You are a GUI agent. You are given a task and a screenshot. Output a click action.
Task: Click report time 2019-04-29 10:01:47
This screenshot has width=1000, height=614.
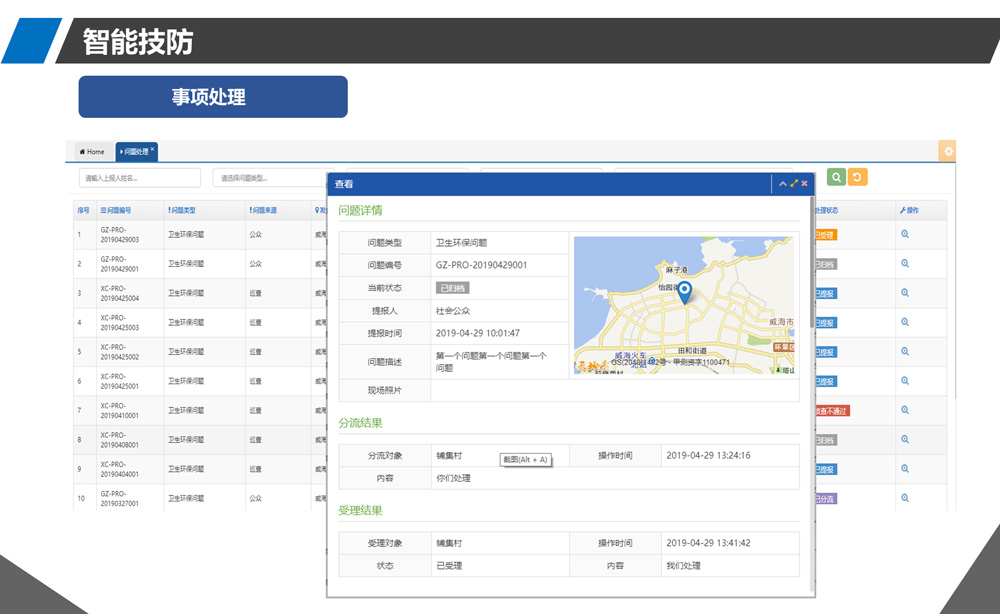pyautogui.click(x=478, y=333)
